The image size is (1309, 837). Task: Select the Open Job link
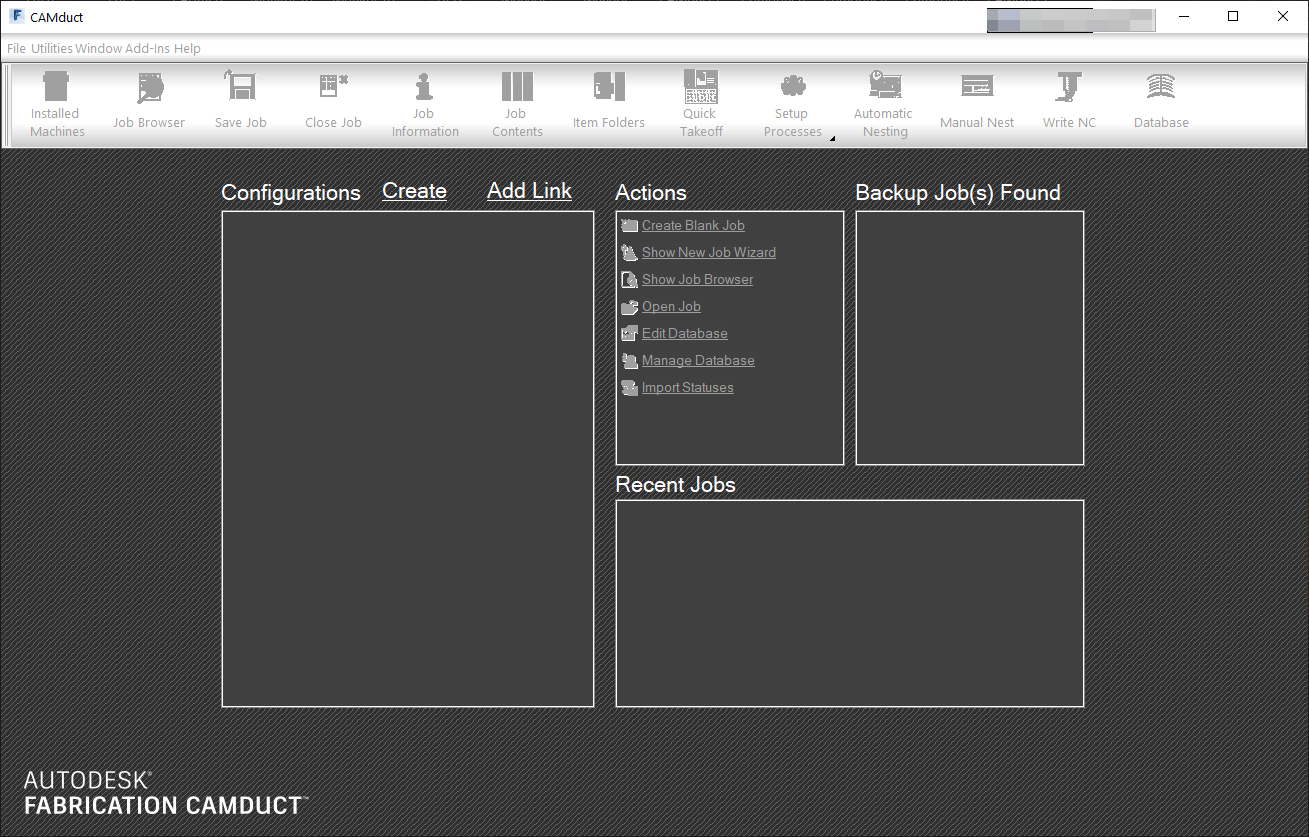(671, 307)
